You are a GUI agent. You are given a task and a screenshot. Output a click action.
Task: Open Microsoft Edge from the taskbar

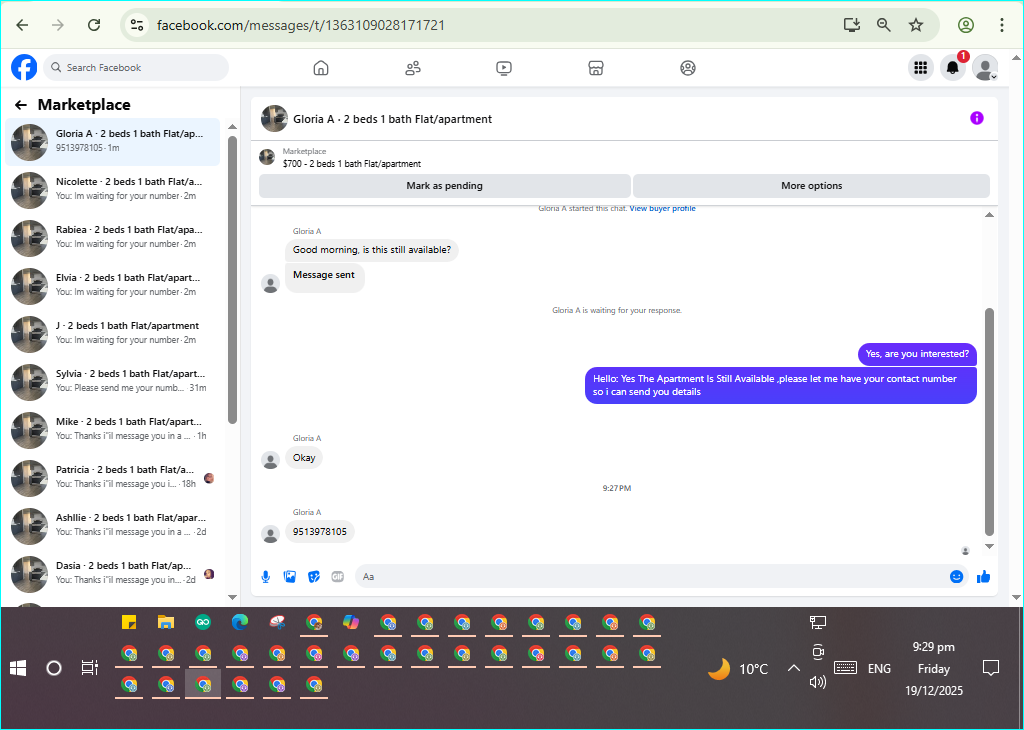pos(240,622)
